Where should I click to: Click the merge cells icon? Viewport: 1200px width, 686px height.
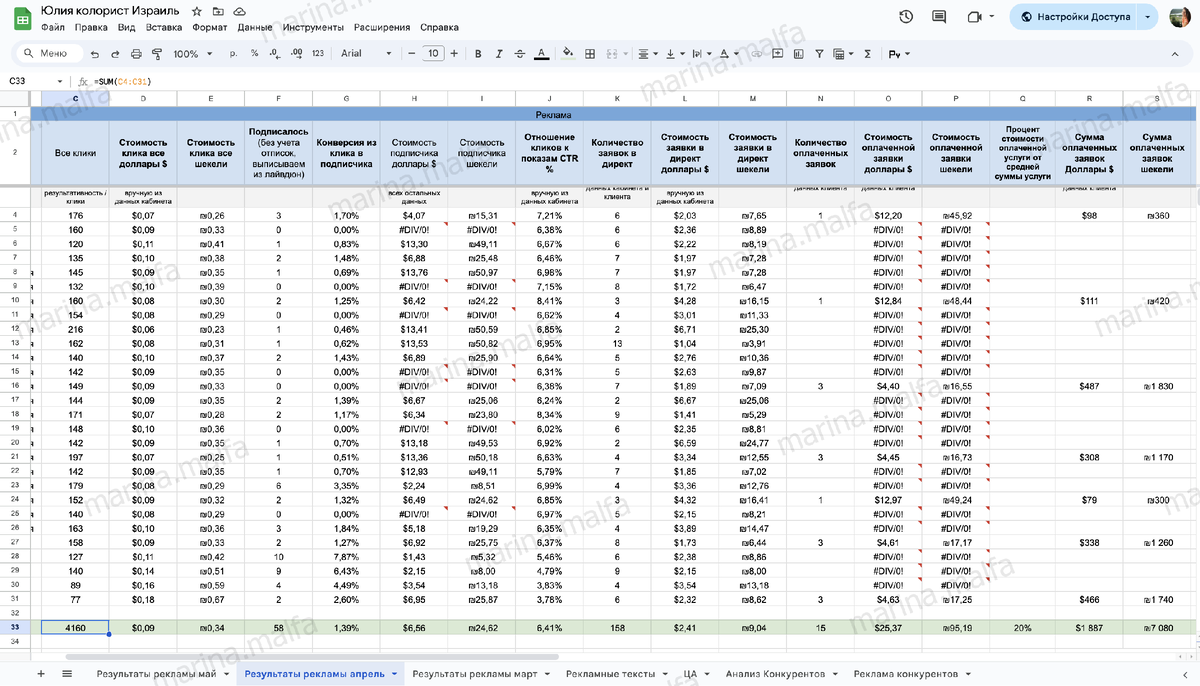point(613,54)
